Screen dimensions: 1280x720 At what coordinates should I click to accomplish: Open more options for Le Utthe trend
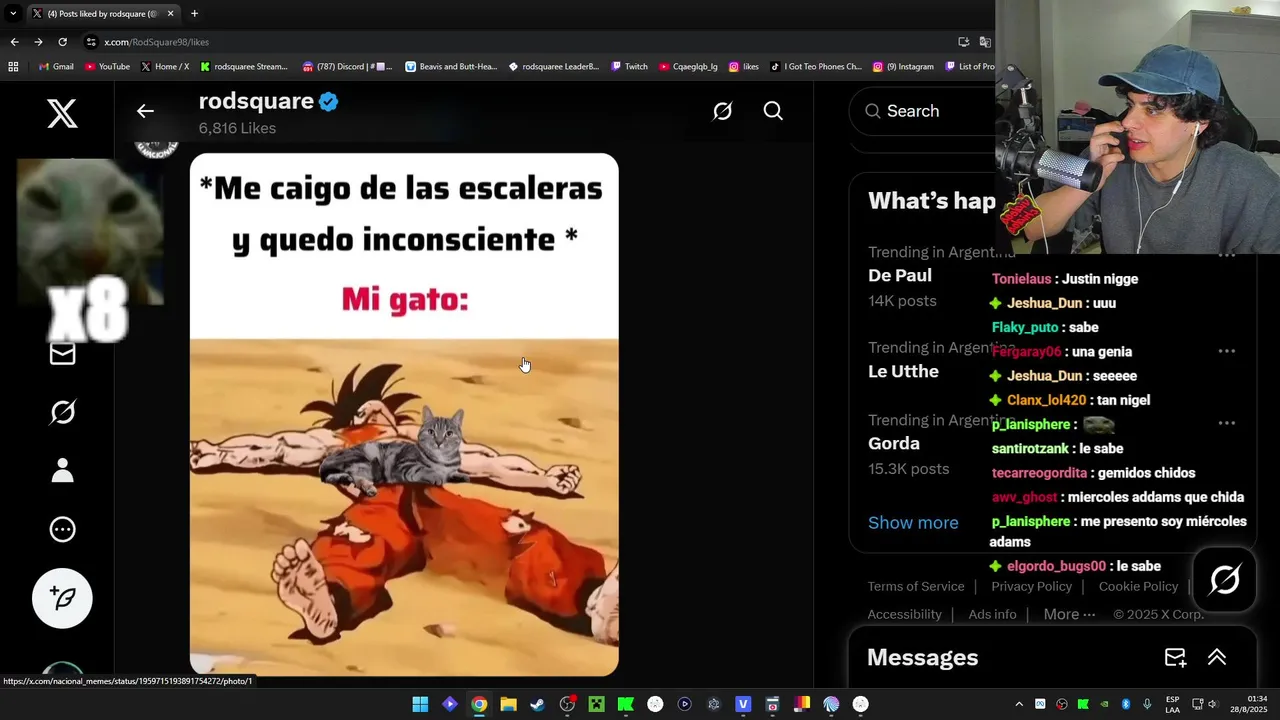point(1226,351)
